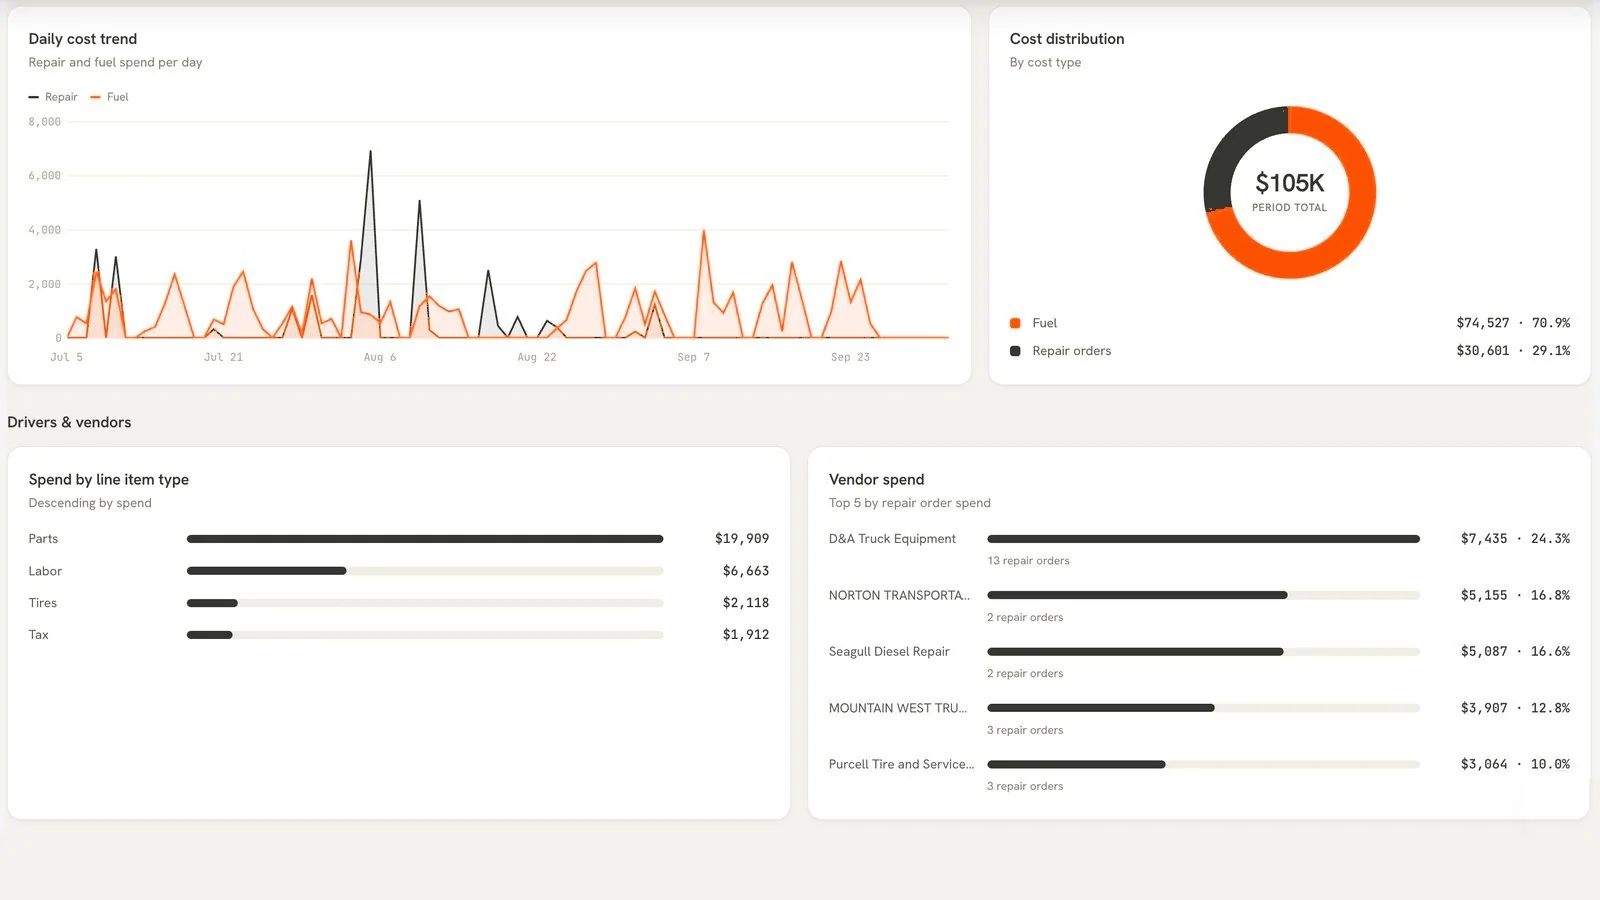This screenshot has height=900, width=1600.
Task: Click '13 repair orders' under D&A Truck Equipment
Action: click(x=1028, y=561)
